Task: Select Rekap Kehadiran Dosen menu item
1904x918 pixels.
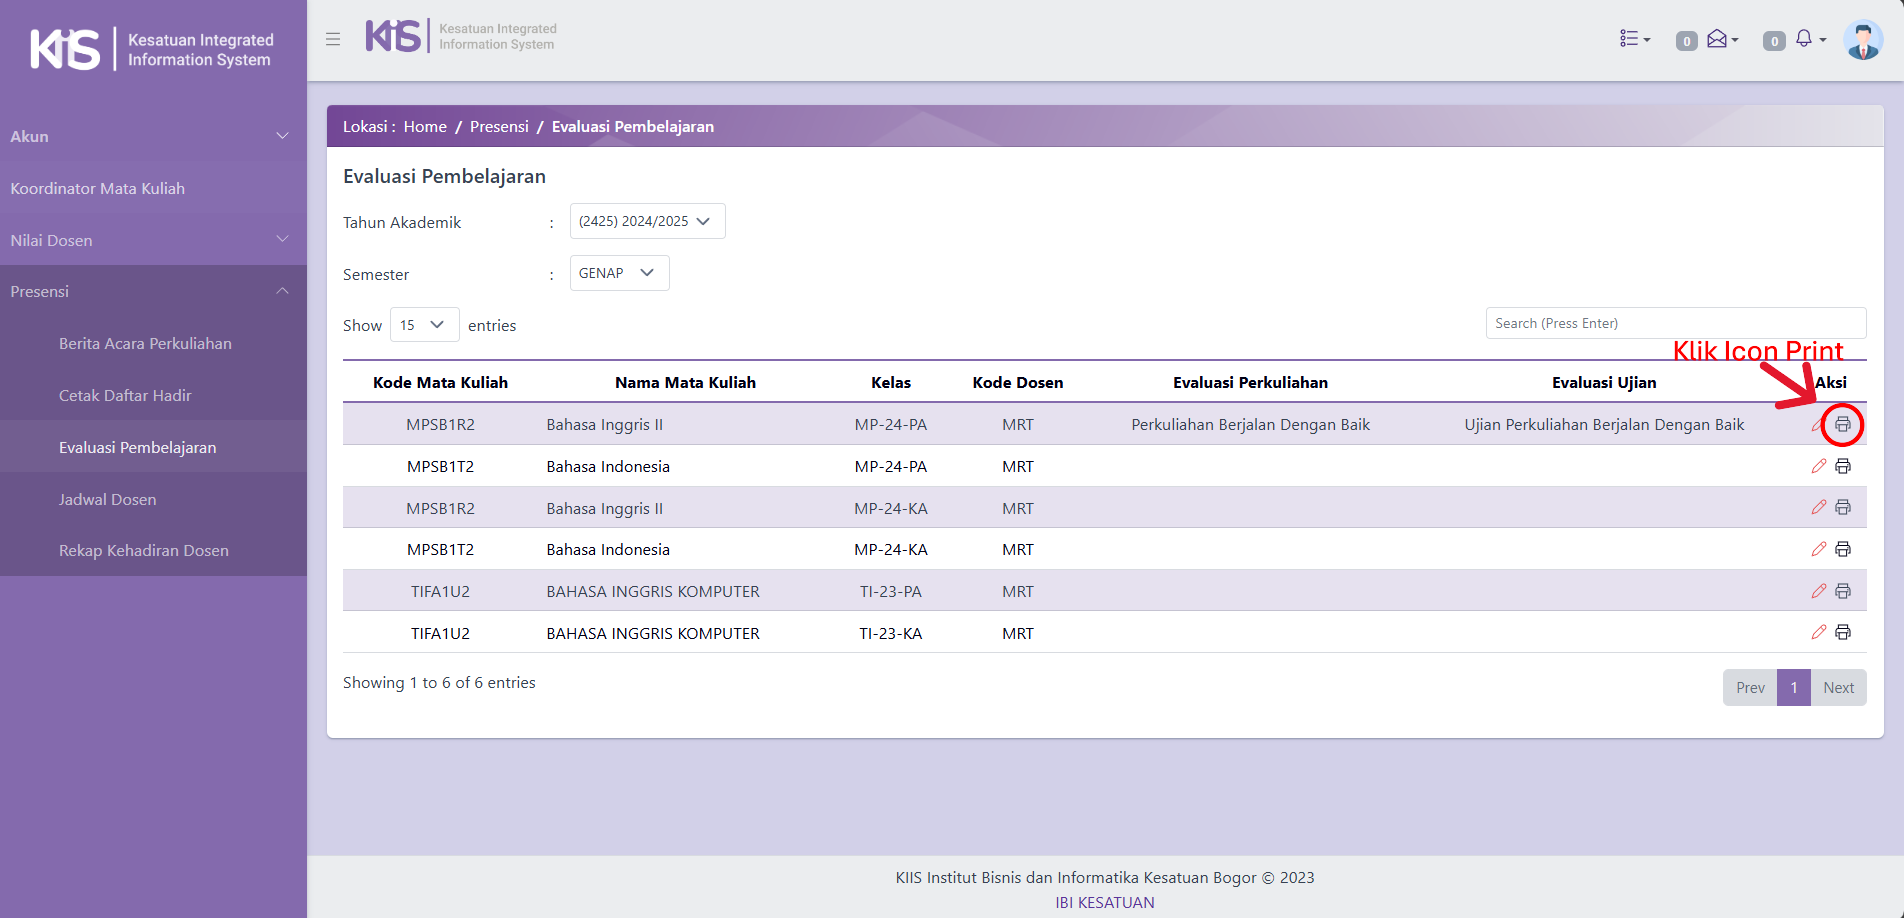Action: coord(143,550)
